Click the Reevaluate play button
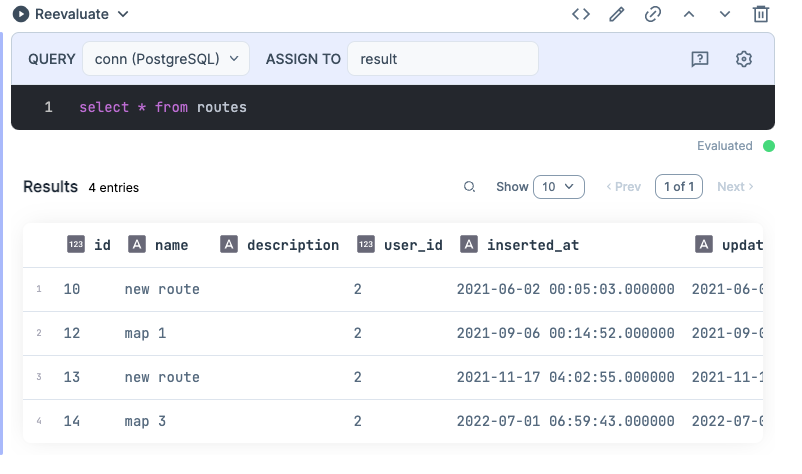Viewport: 802px width, 474px height. tap(20, 14)
